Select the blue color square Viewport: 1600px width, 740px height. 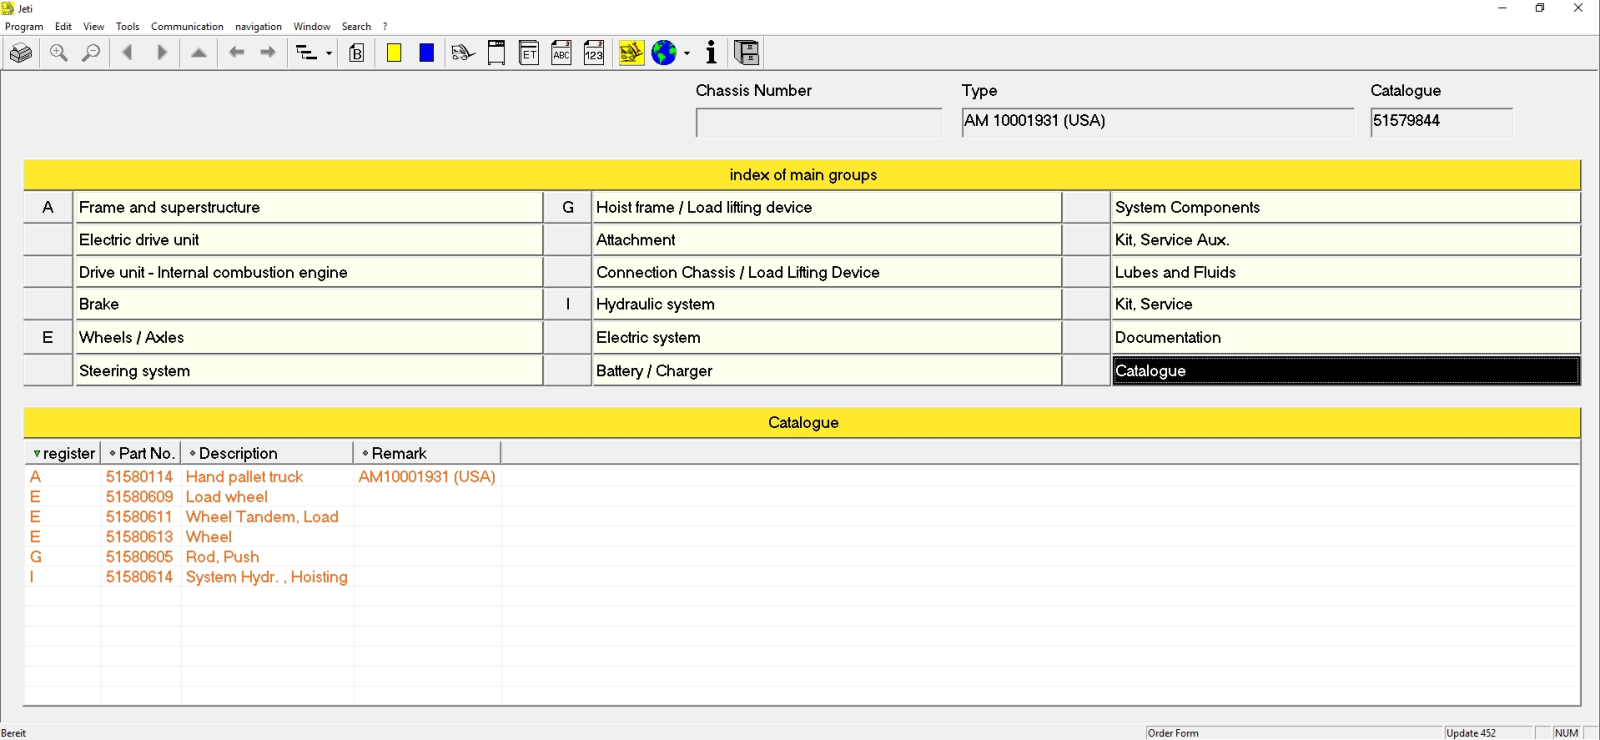coord(426,53)
